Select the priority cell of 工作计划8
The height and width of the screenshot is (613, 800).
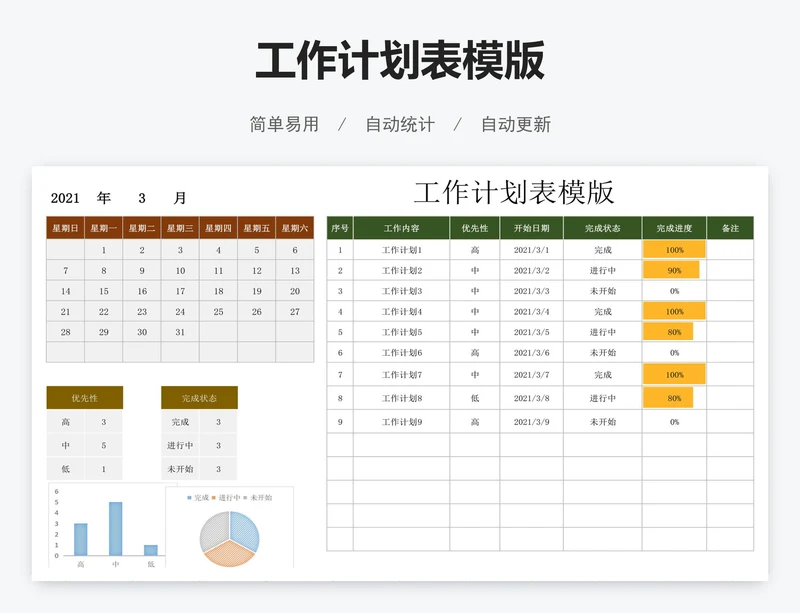tap(475, 398)
